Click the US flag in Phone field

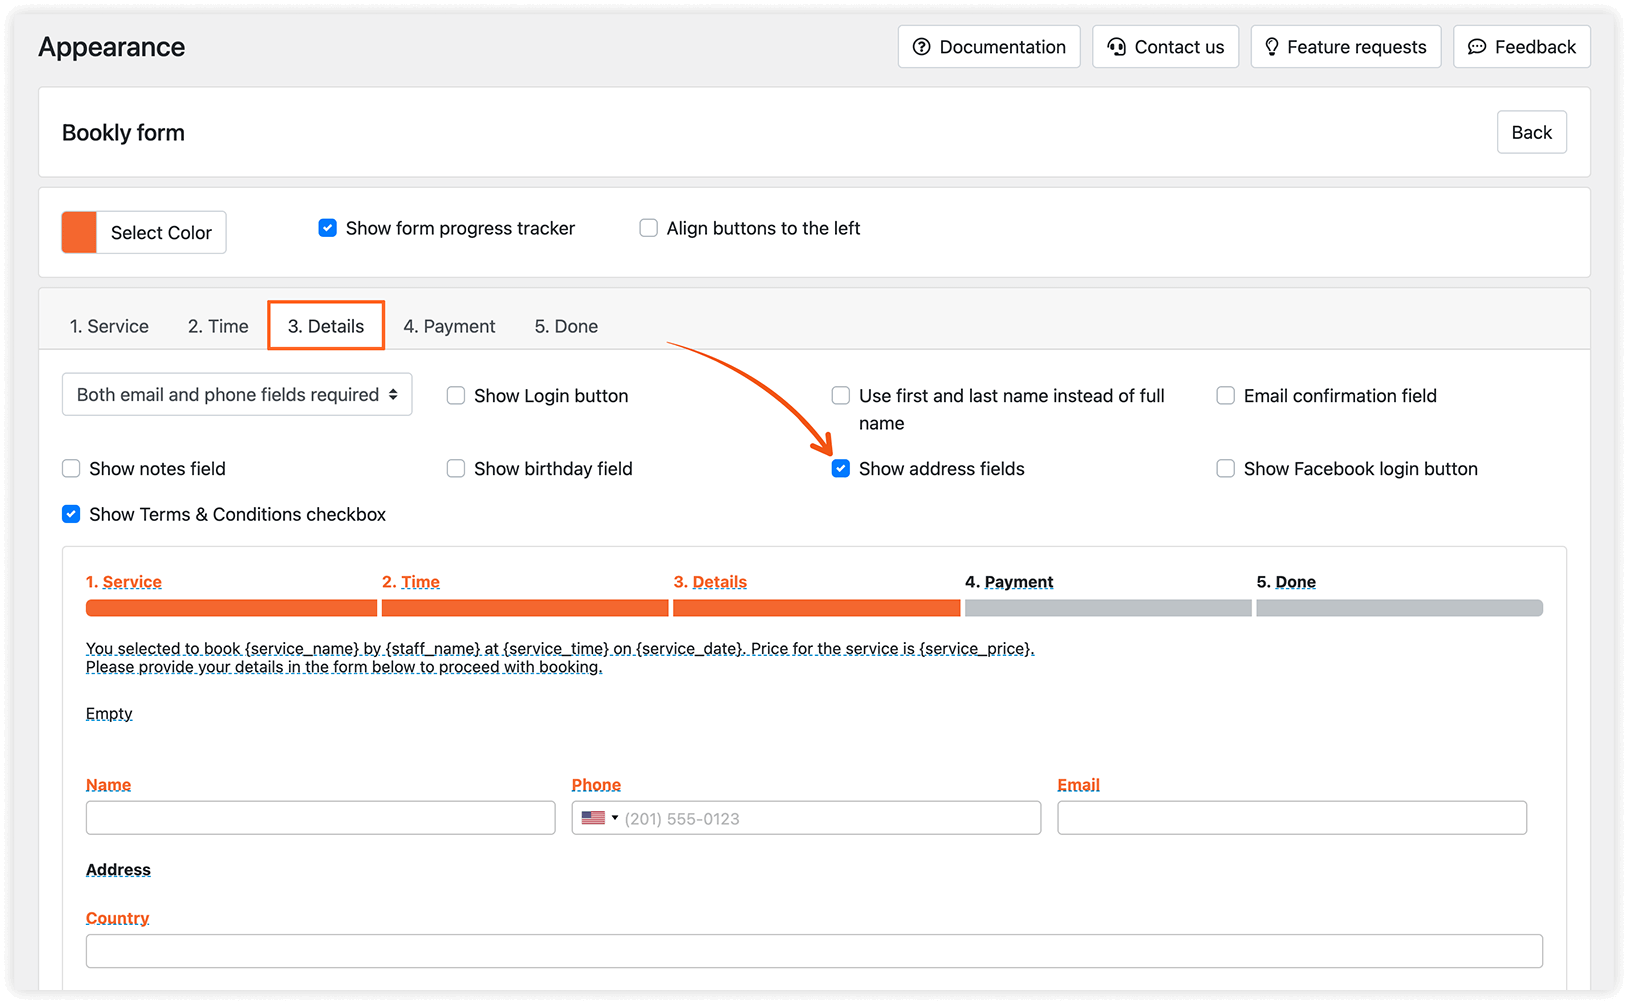(593, 818)
